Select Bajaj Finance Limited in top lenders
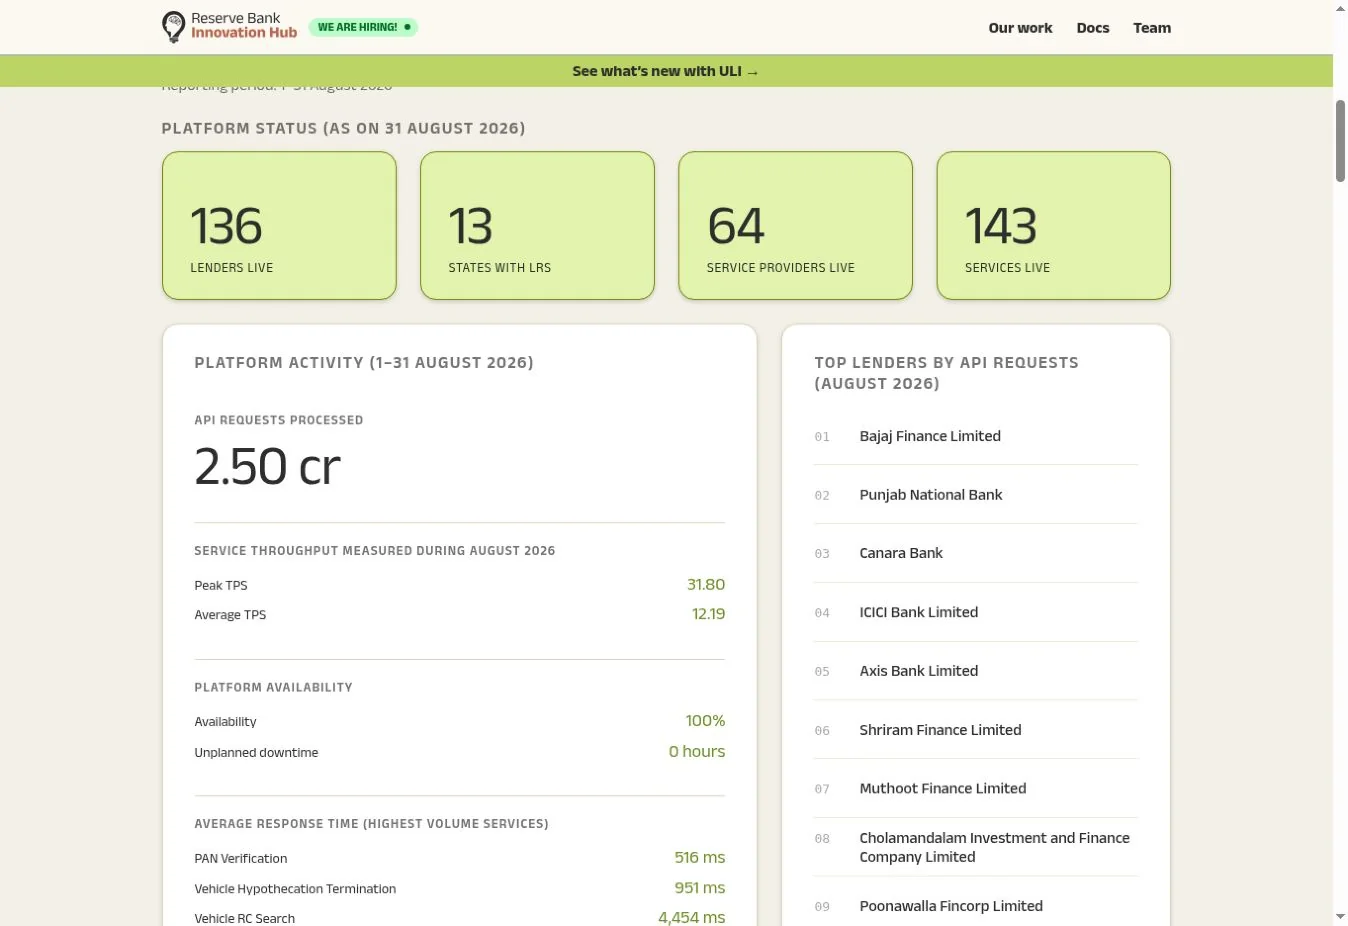 pyautogui.click(x=930, y=436)
